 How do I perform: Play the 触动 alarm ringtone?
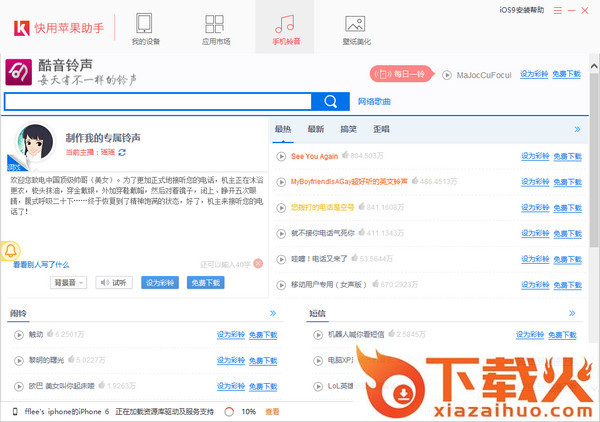(x=19, y=334)
